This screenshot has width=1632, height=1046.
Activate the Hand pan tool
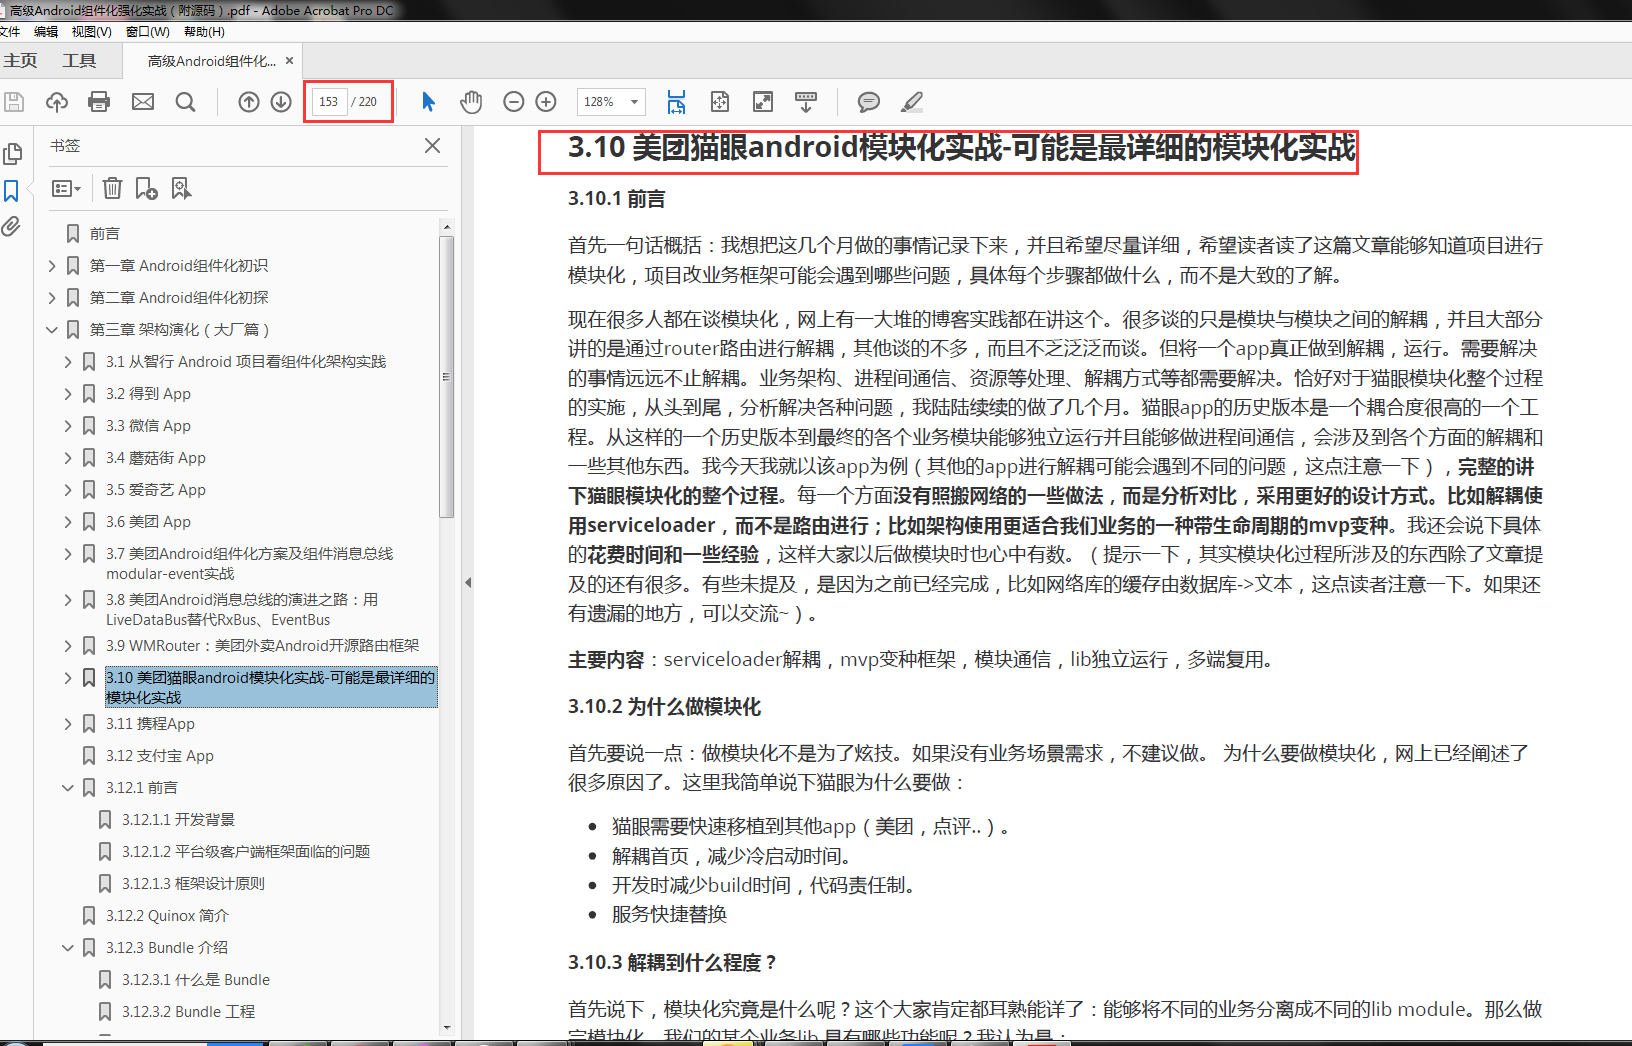(471, 101)
